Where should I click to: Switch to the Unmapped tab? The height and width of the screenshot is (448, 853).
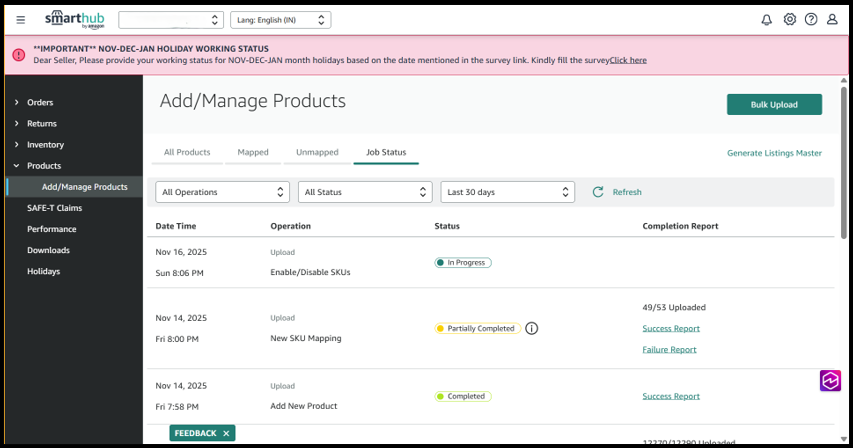tap(317, 152)
